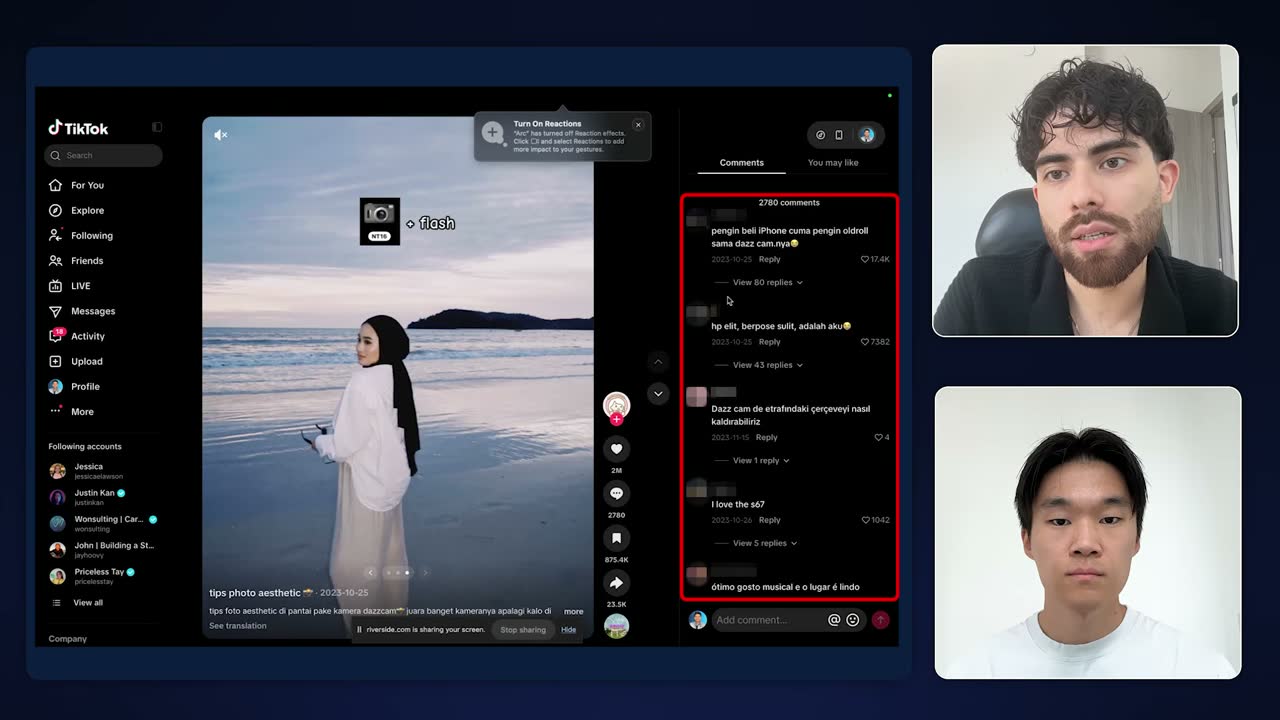The image size is (1280, 720).
Task: Click the TikTok logo
Action: 79,128
